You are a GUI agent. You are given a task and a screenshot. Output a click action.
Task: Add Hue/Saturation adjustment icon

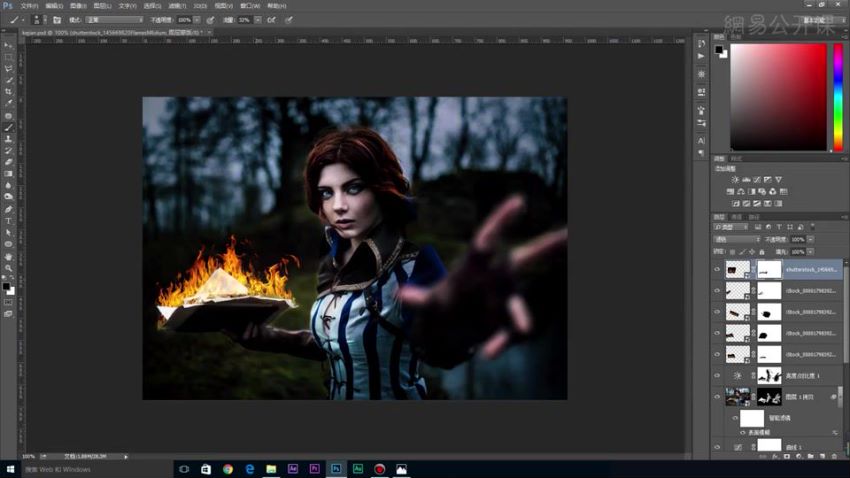730,192
